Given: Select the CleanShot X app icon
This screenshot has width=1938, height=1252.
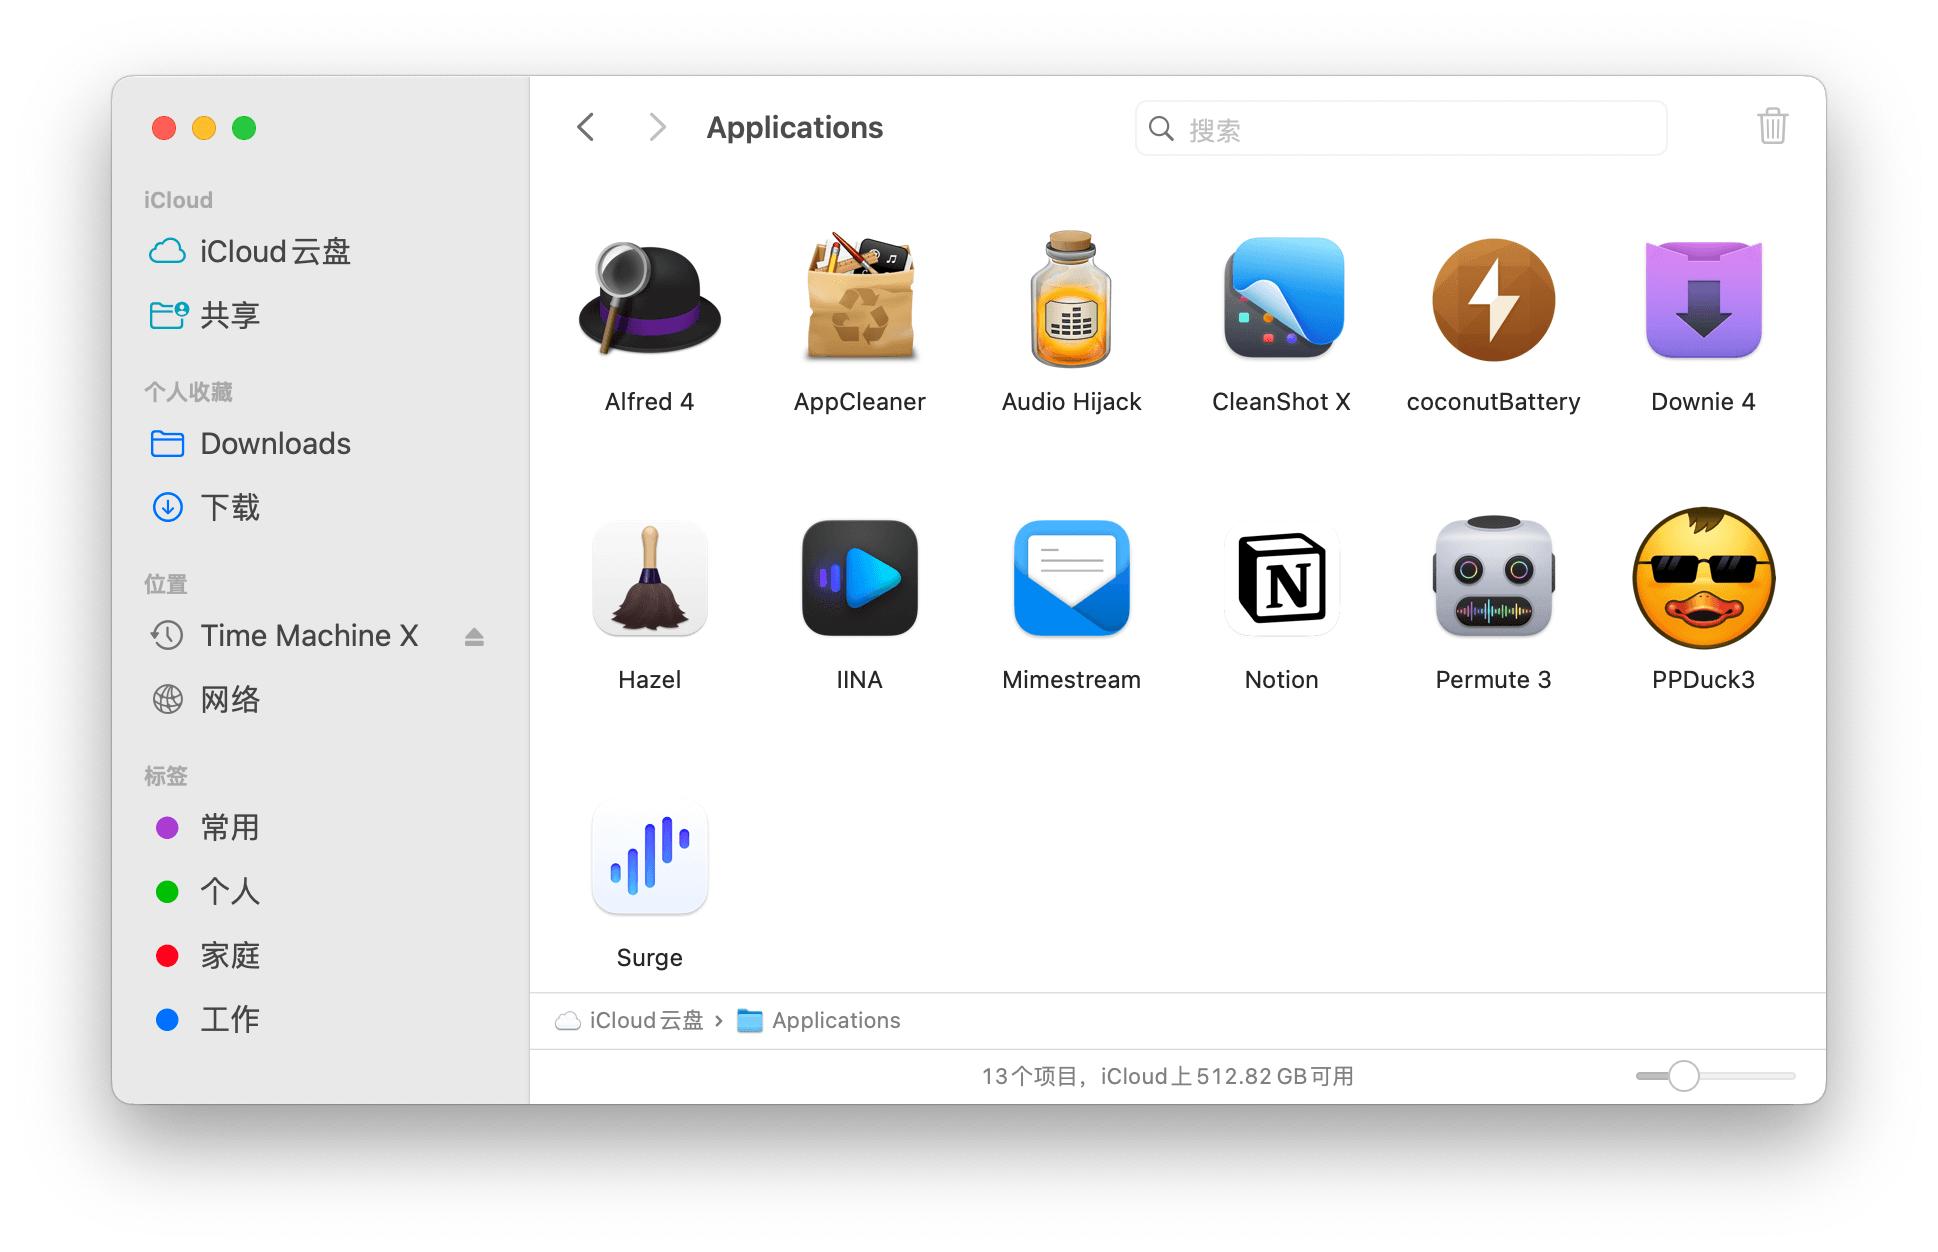Looking at the screenshot, I should click(x=1282, y=300).
